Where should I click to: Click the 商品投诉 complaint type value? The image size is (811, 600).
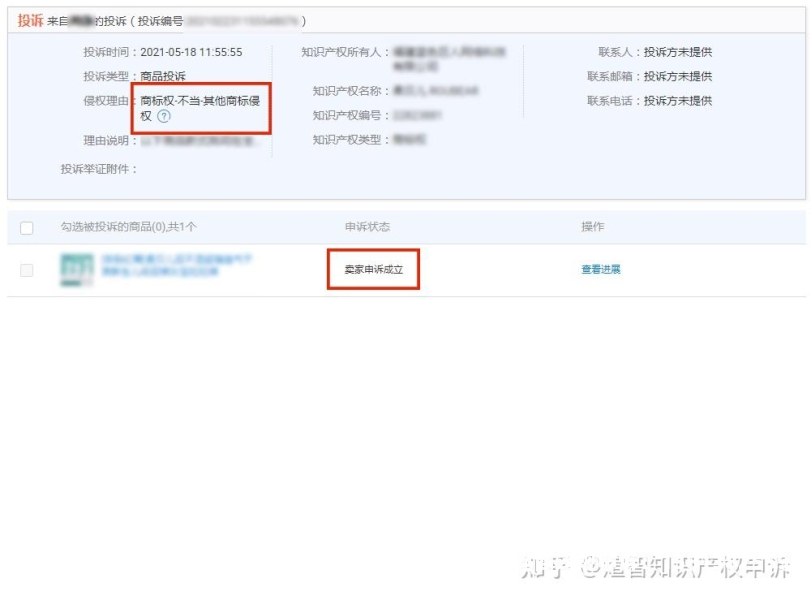click(x=163, y=76)
